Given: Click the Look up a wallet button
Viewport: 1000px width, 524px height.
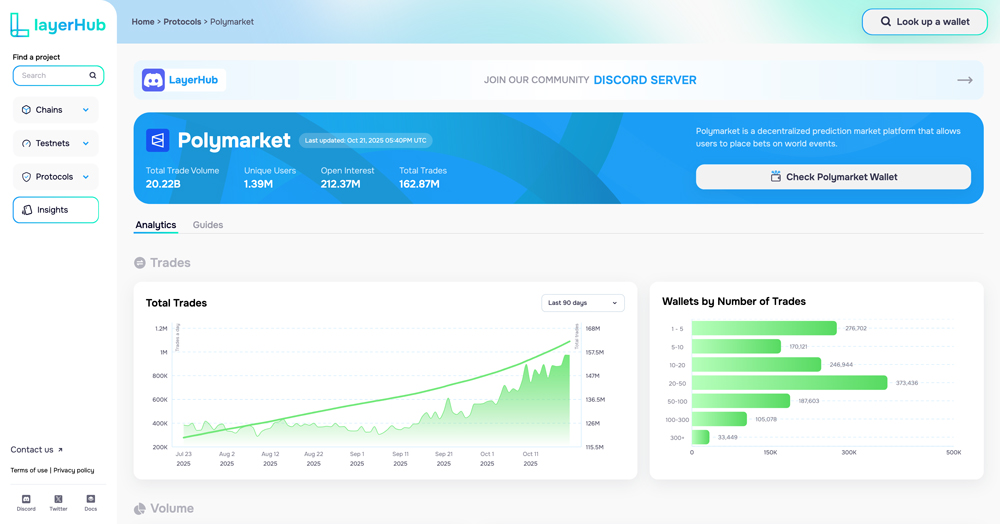Looking at the screenshot, I should click(925, 22).
